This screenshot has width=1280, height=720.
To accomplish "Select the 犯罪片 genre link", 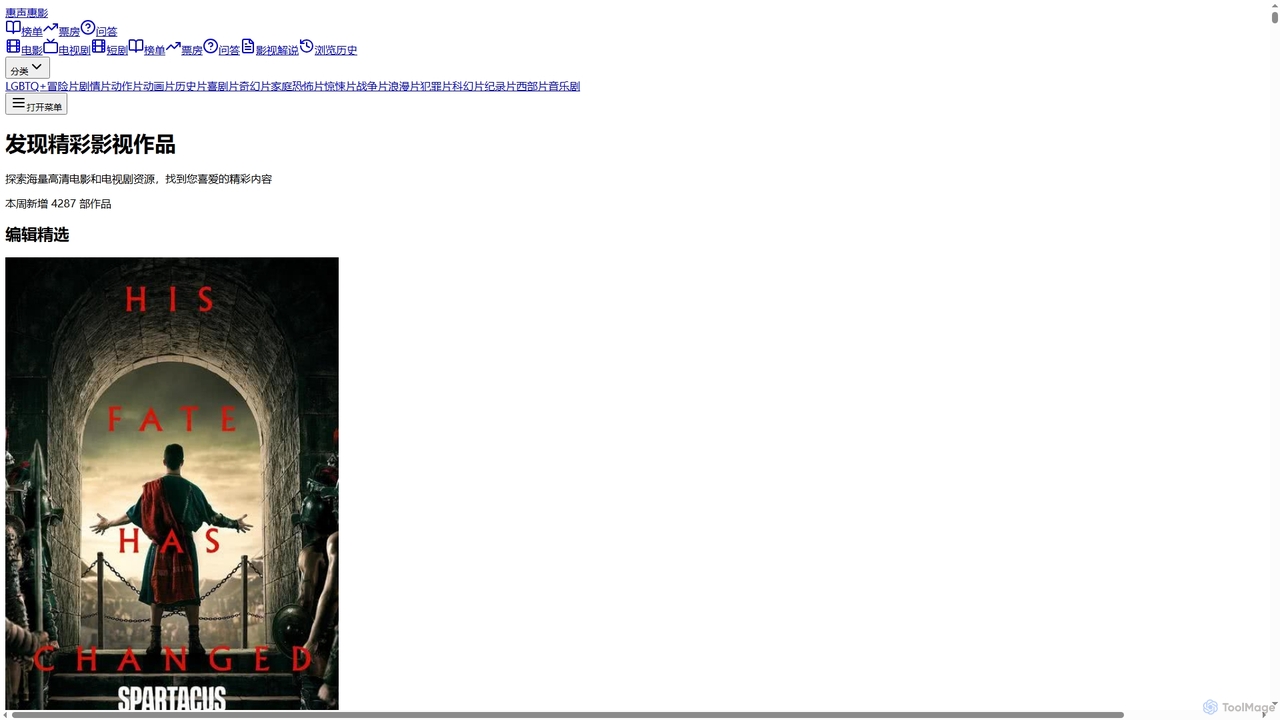I will pos(436,86).
